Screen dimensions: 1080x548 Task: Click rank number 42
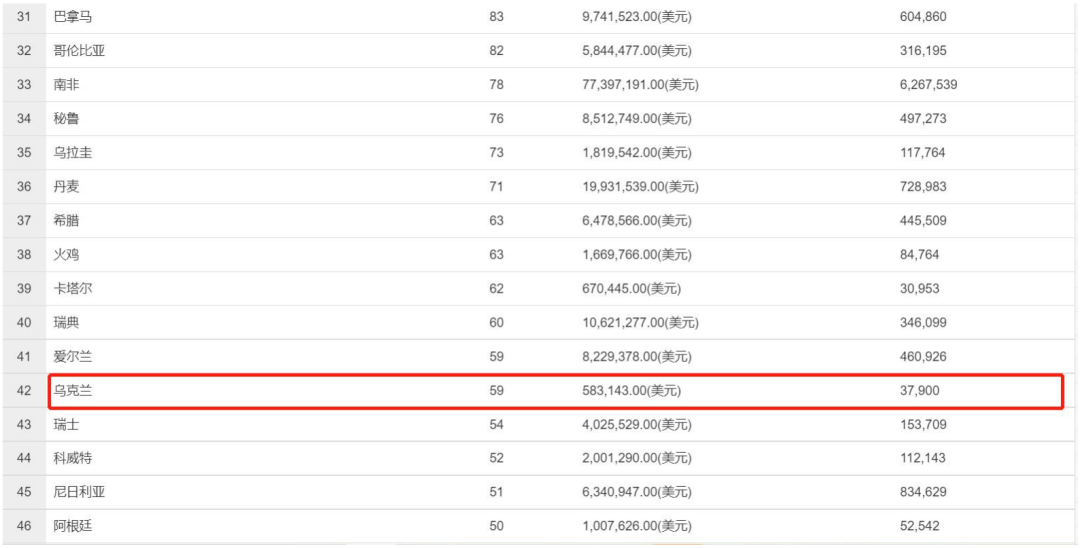pos(24,391)
